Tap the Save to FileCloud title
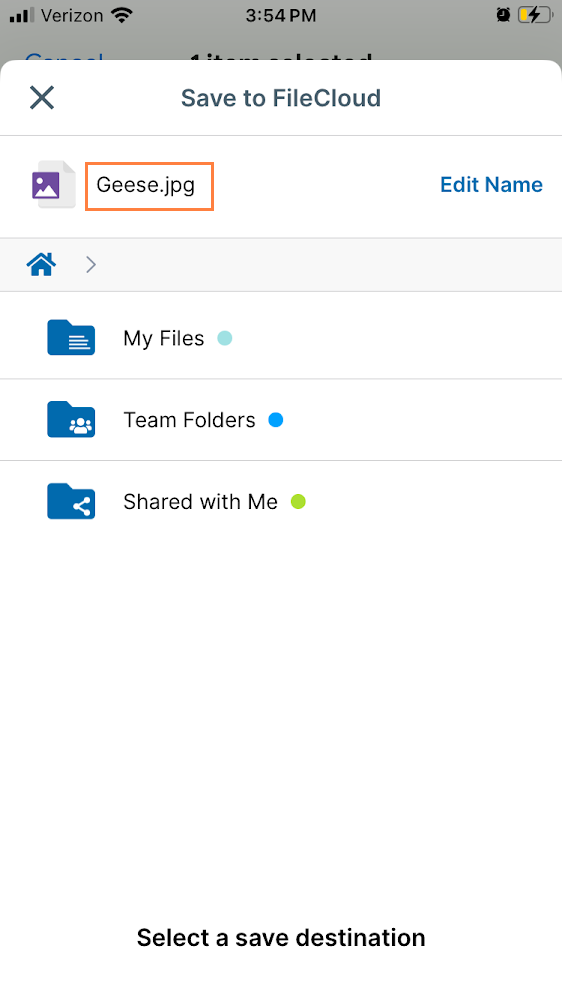 point(281,98)
